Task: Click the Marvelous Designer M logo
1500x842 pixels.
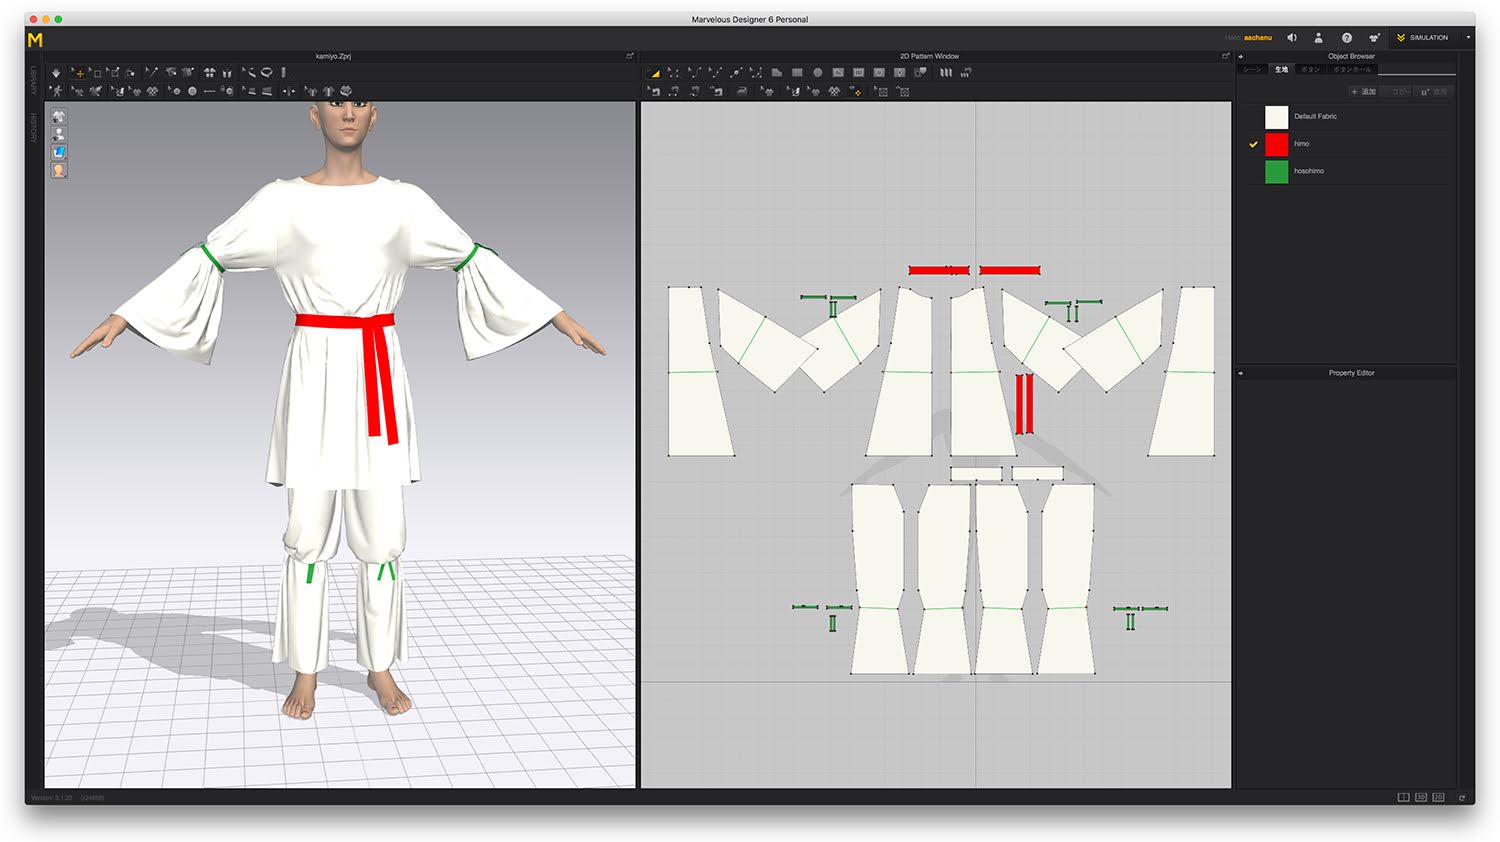Action: (x=35, y=40)
